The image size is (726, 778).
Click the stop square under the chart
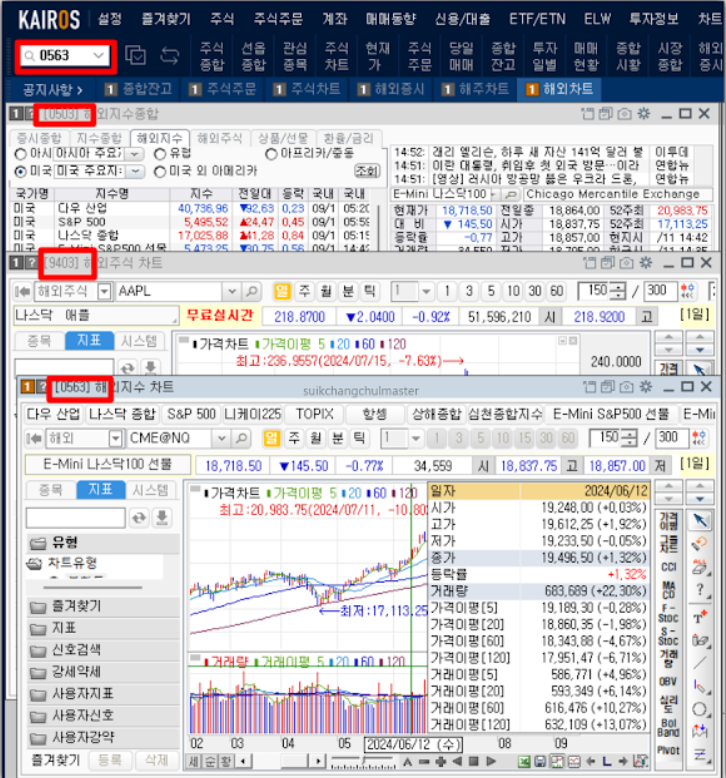473,761
